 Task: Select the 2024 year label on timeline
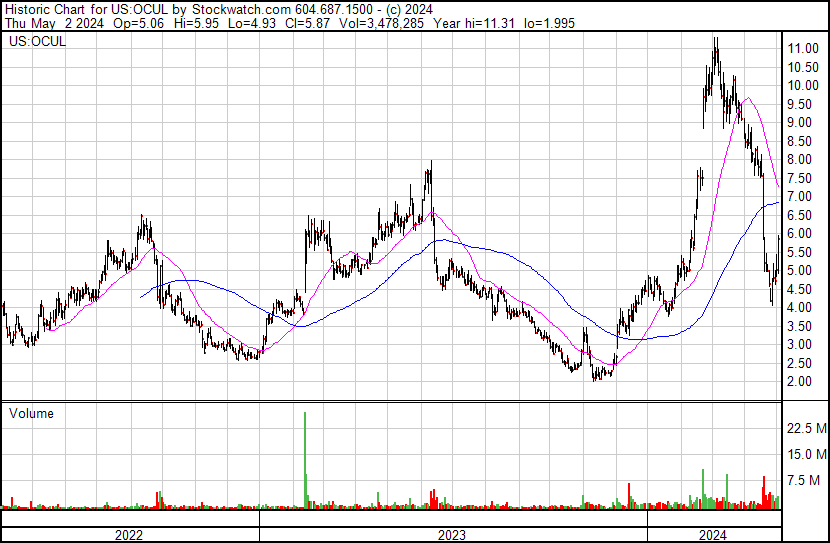tap(713, 535)
